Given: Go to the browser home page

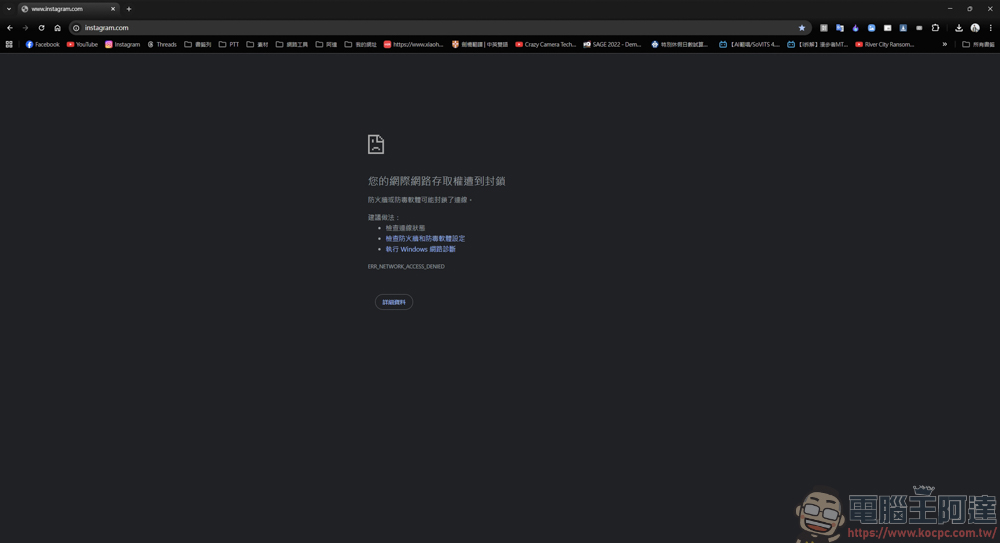Looking at the screenshot, I should point(57,28).
